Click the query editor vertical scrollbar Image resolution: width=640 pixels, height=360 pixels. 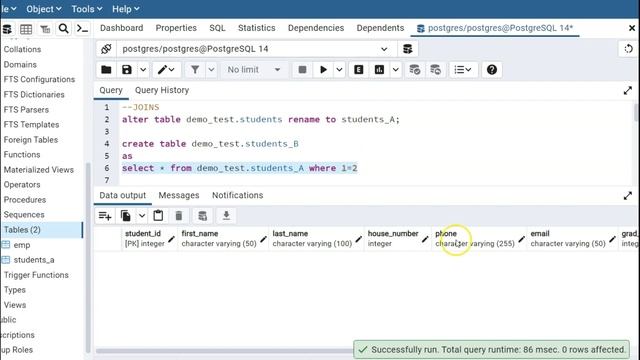click(636, 113)
